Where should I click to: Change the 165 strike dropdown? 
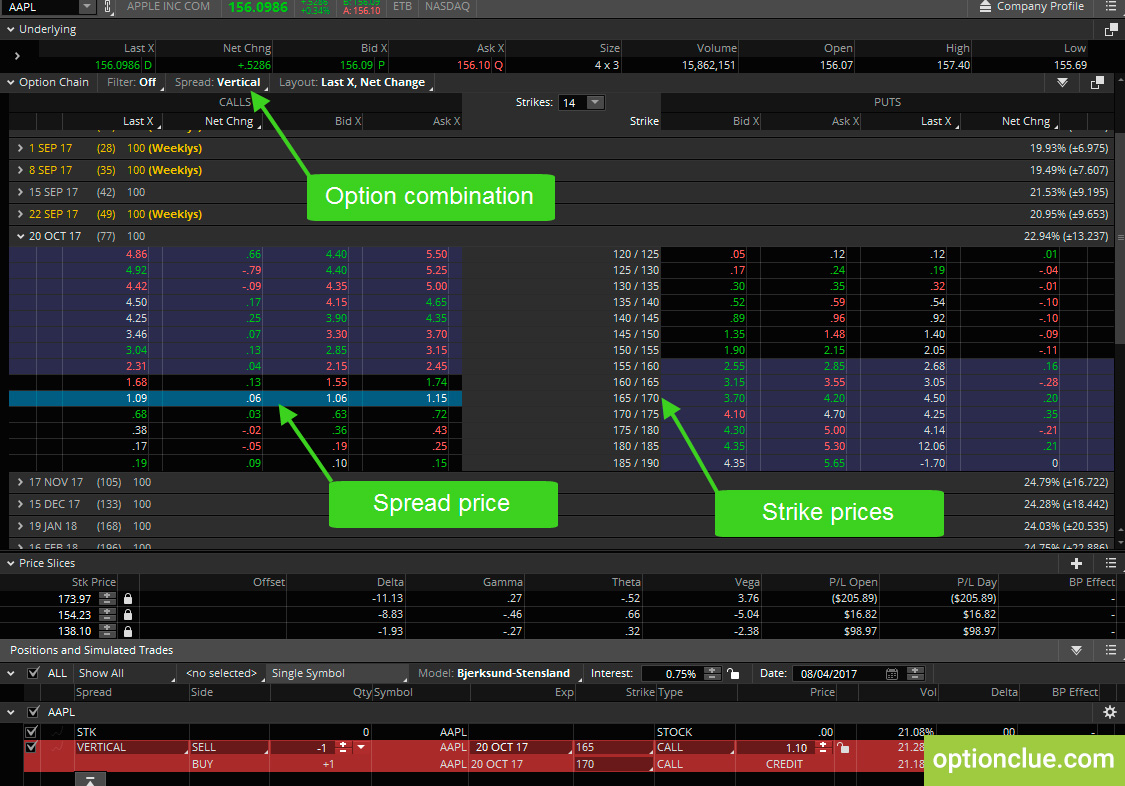point(613,747)
